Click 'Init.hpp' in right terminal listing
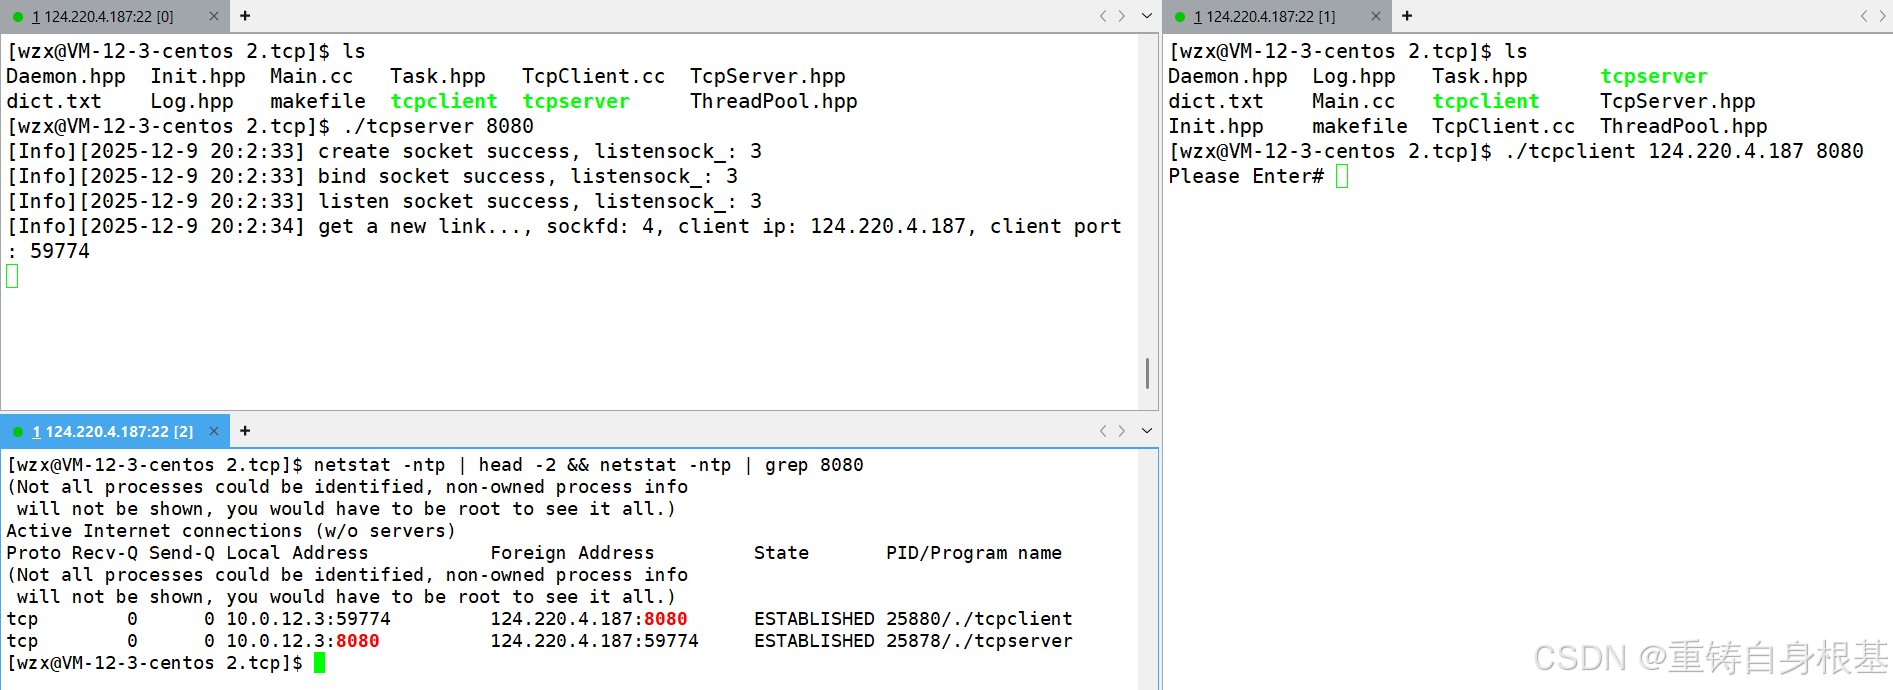Screen dimensions: 1893x690 [x=1216, y=126]
